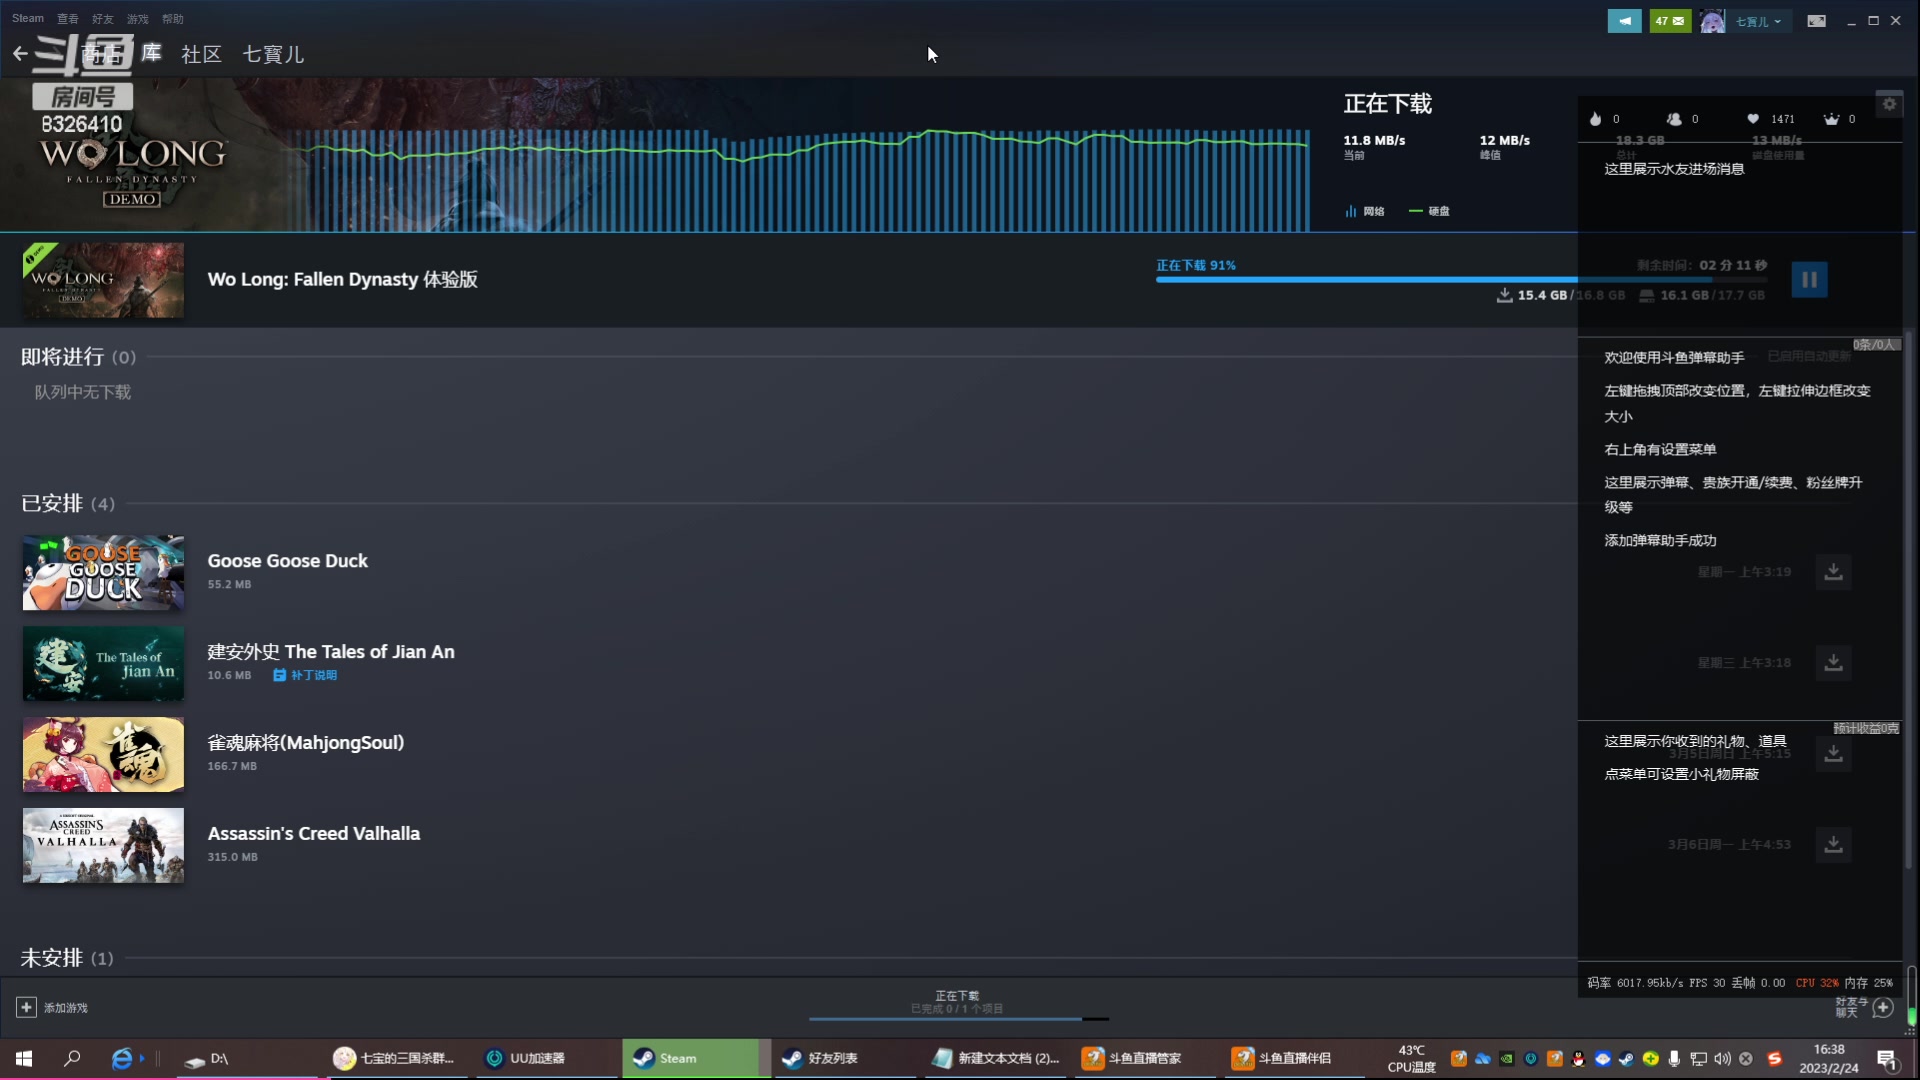Click the microphone tray icon
Viewport: 1920px width, 1080px height.
tap(1674, 1059)
